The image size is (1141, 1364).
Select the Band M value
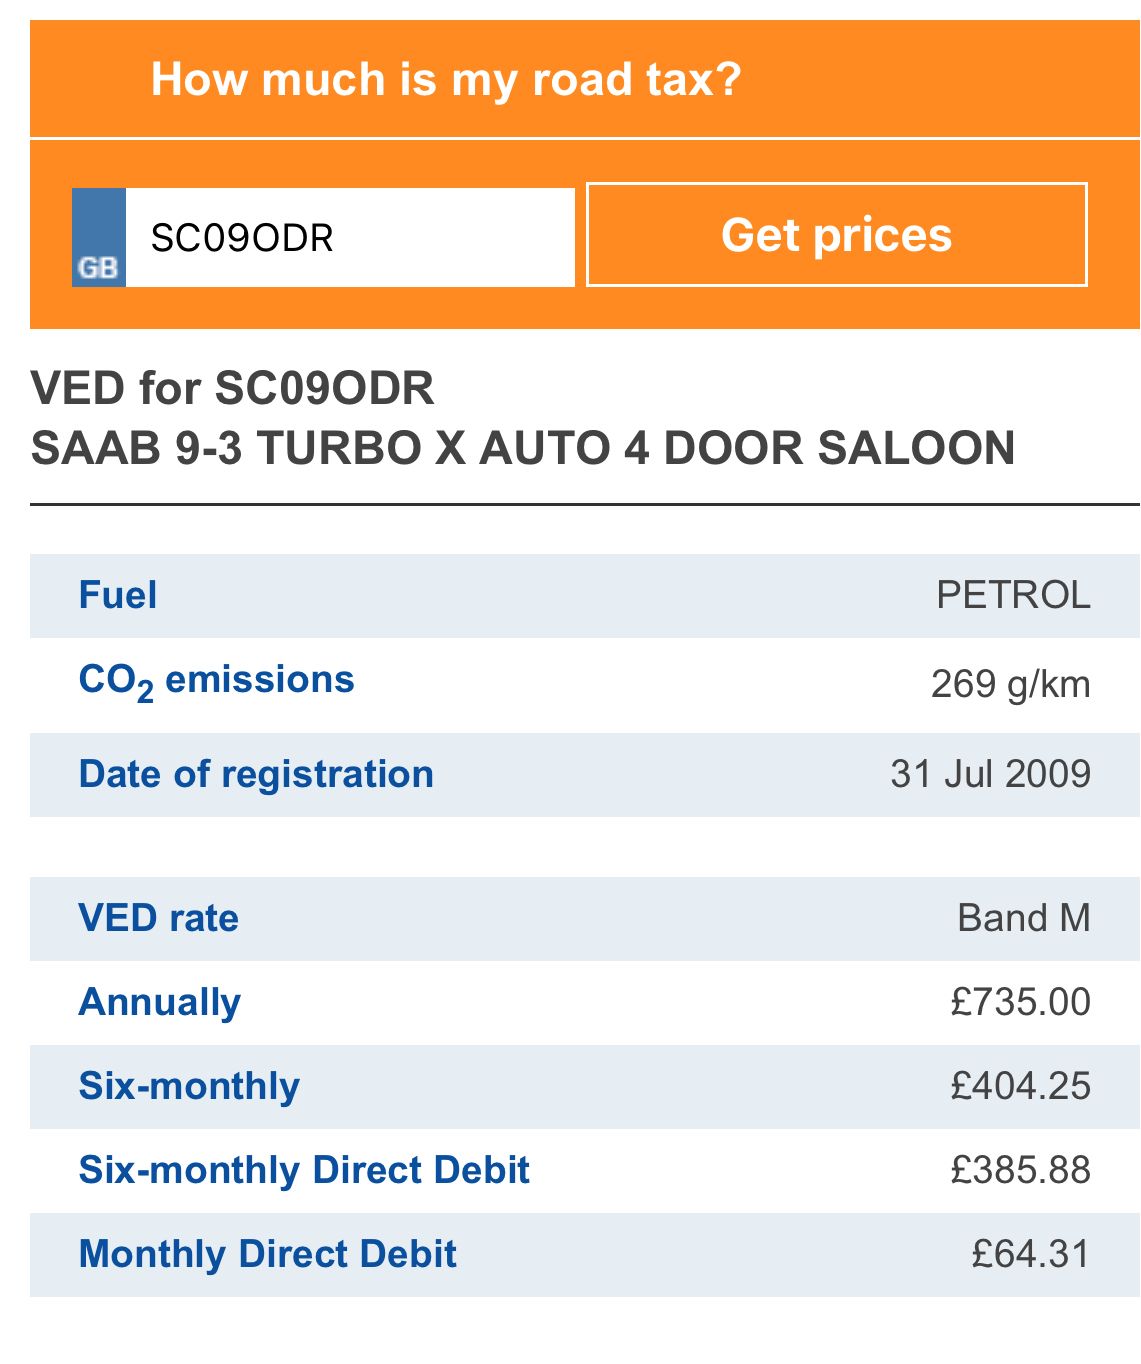[1024, 919]
